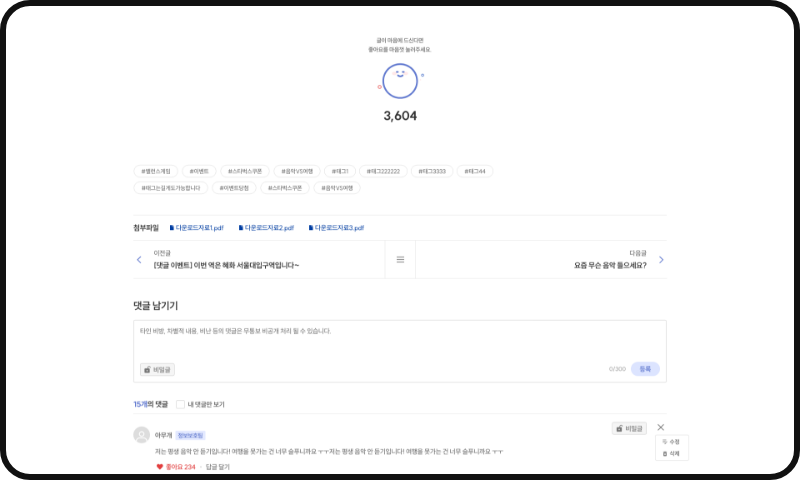Select 수정 from the comment menu

672,442
